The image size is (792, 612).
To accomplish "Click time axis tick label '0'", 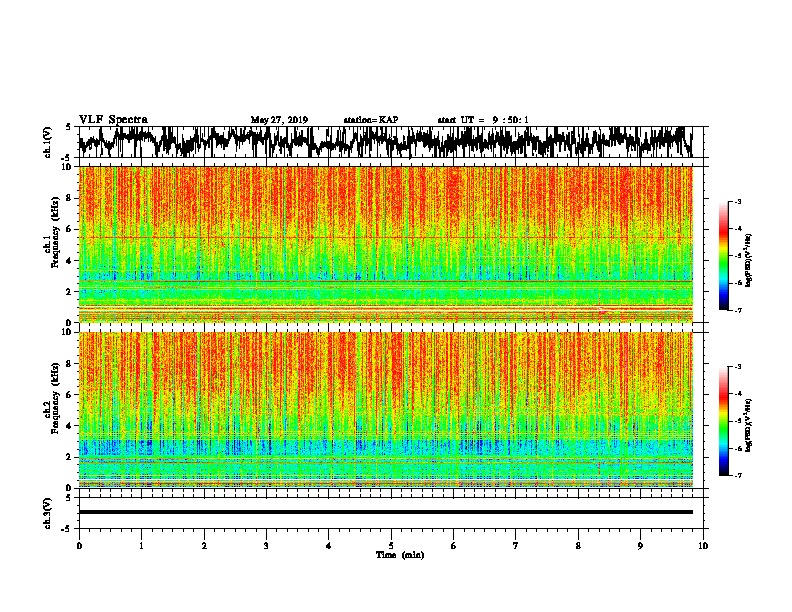I will pos(79,546).
